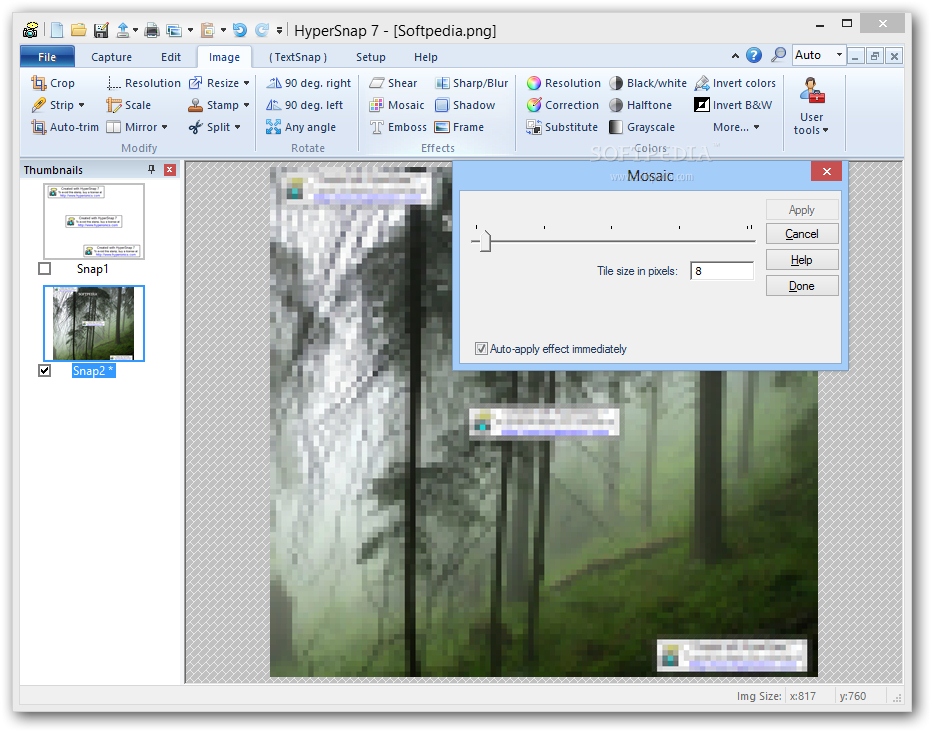Click the undo arrow icon
This screenshot has height=732, width=932.
point(240,30)
